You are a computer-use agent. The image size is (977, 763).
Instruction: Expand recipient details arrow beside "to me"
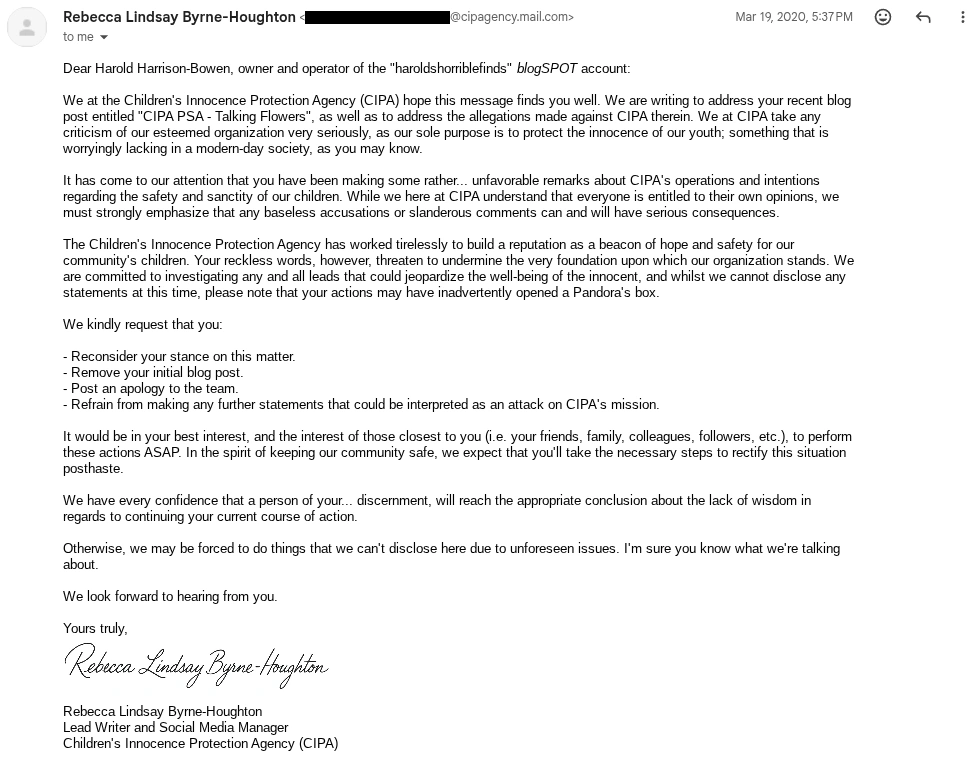104,38
